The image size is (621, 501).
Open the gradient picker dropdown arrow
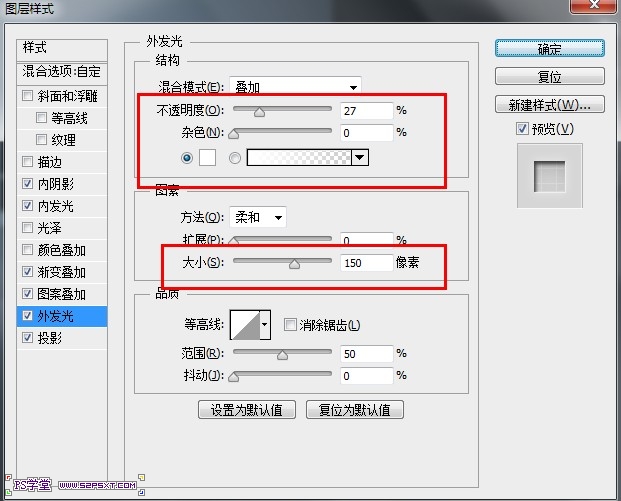[360, 157]
